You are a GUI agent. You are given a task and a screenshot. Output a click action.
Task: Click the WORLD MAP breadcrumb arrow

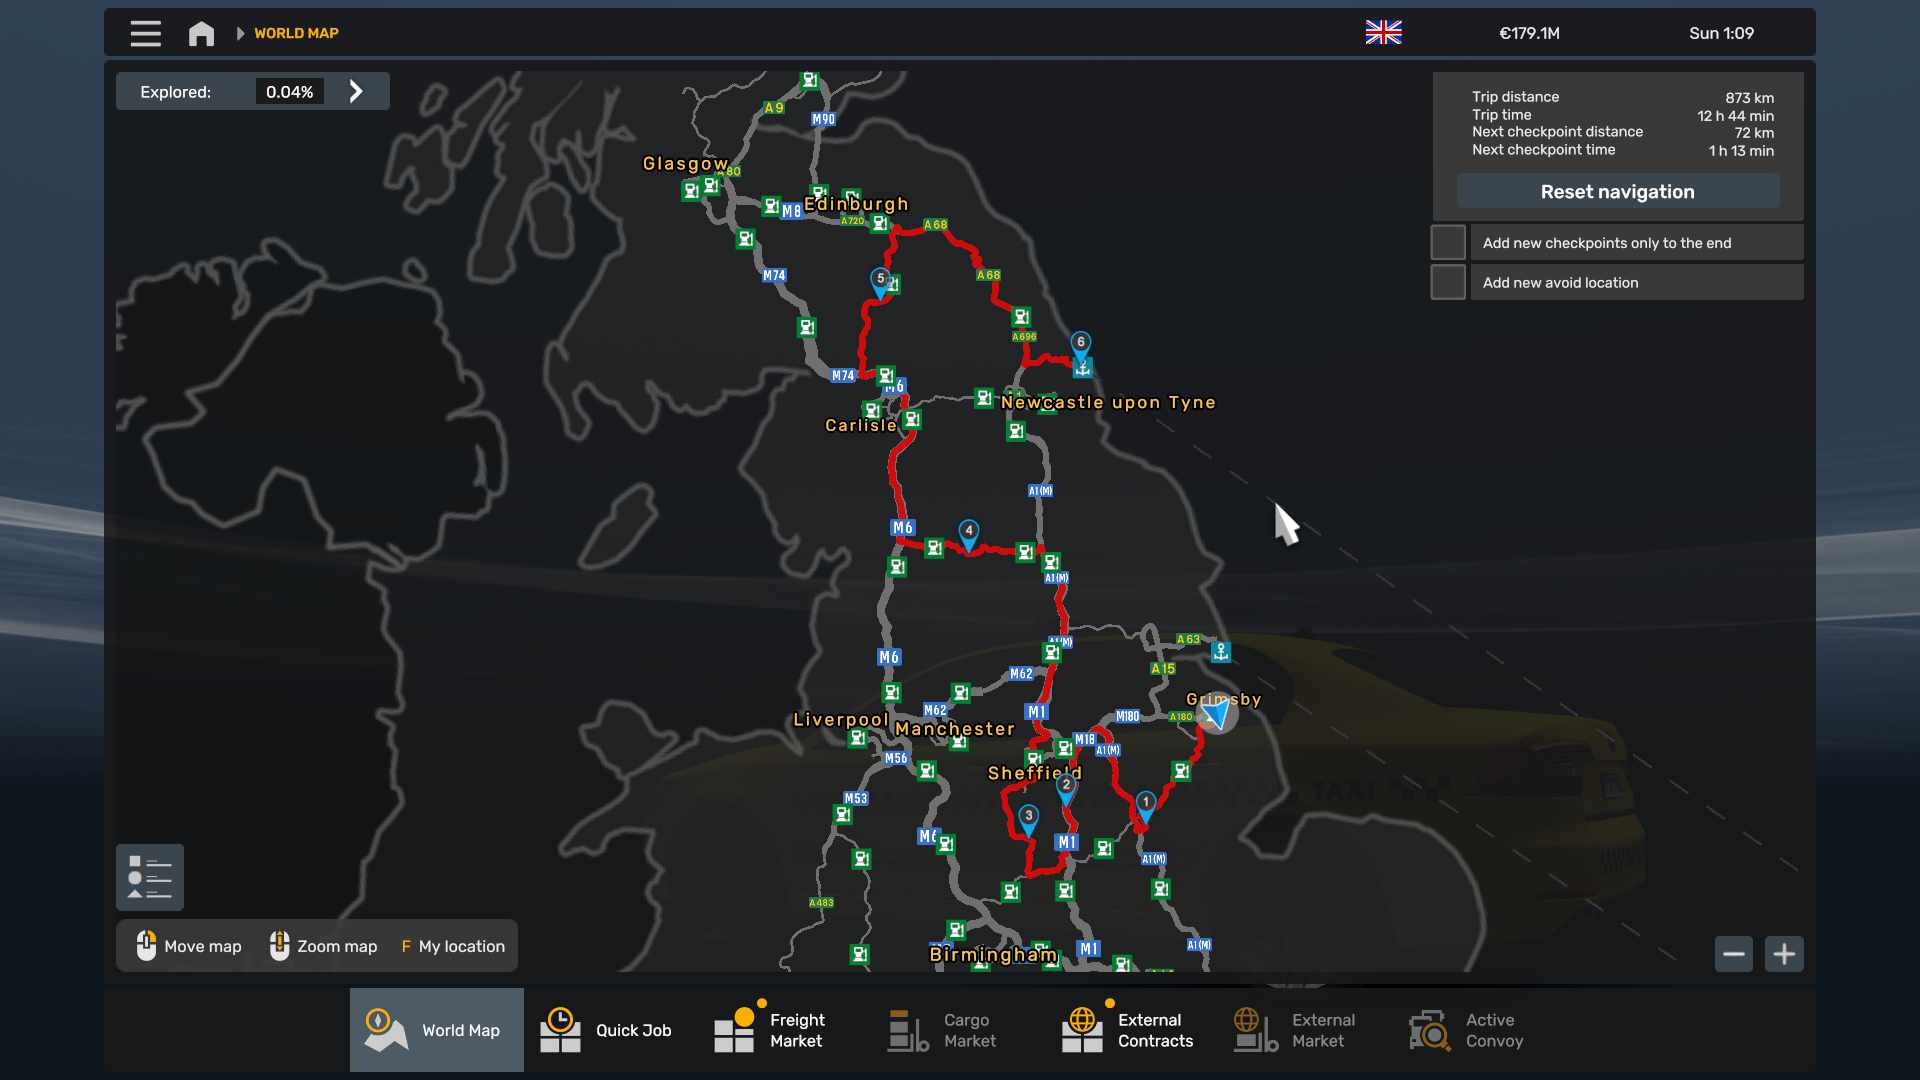[240, 33]
